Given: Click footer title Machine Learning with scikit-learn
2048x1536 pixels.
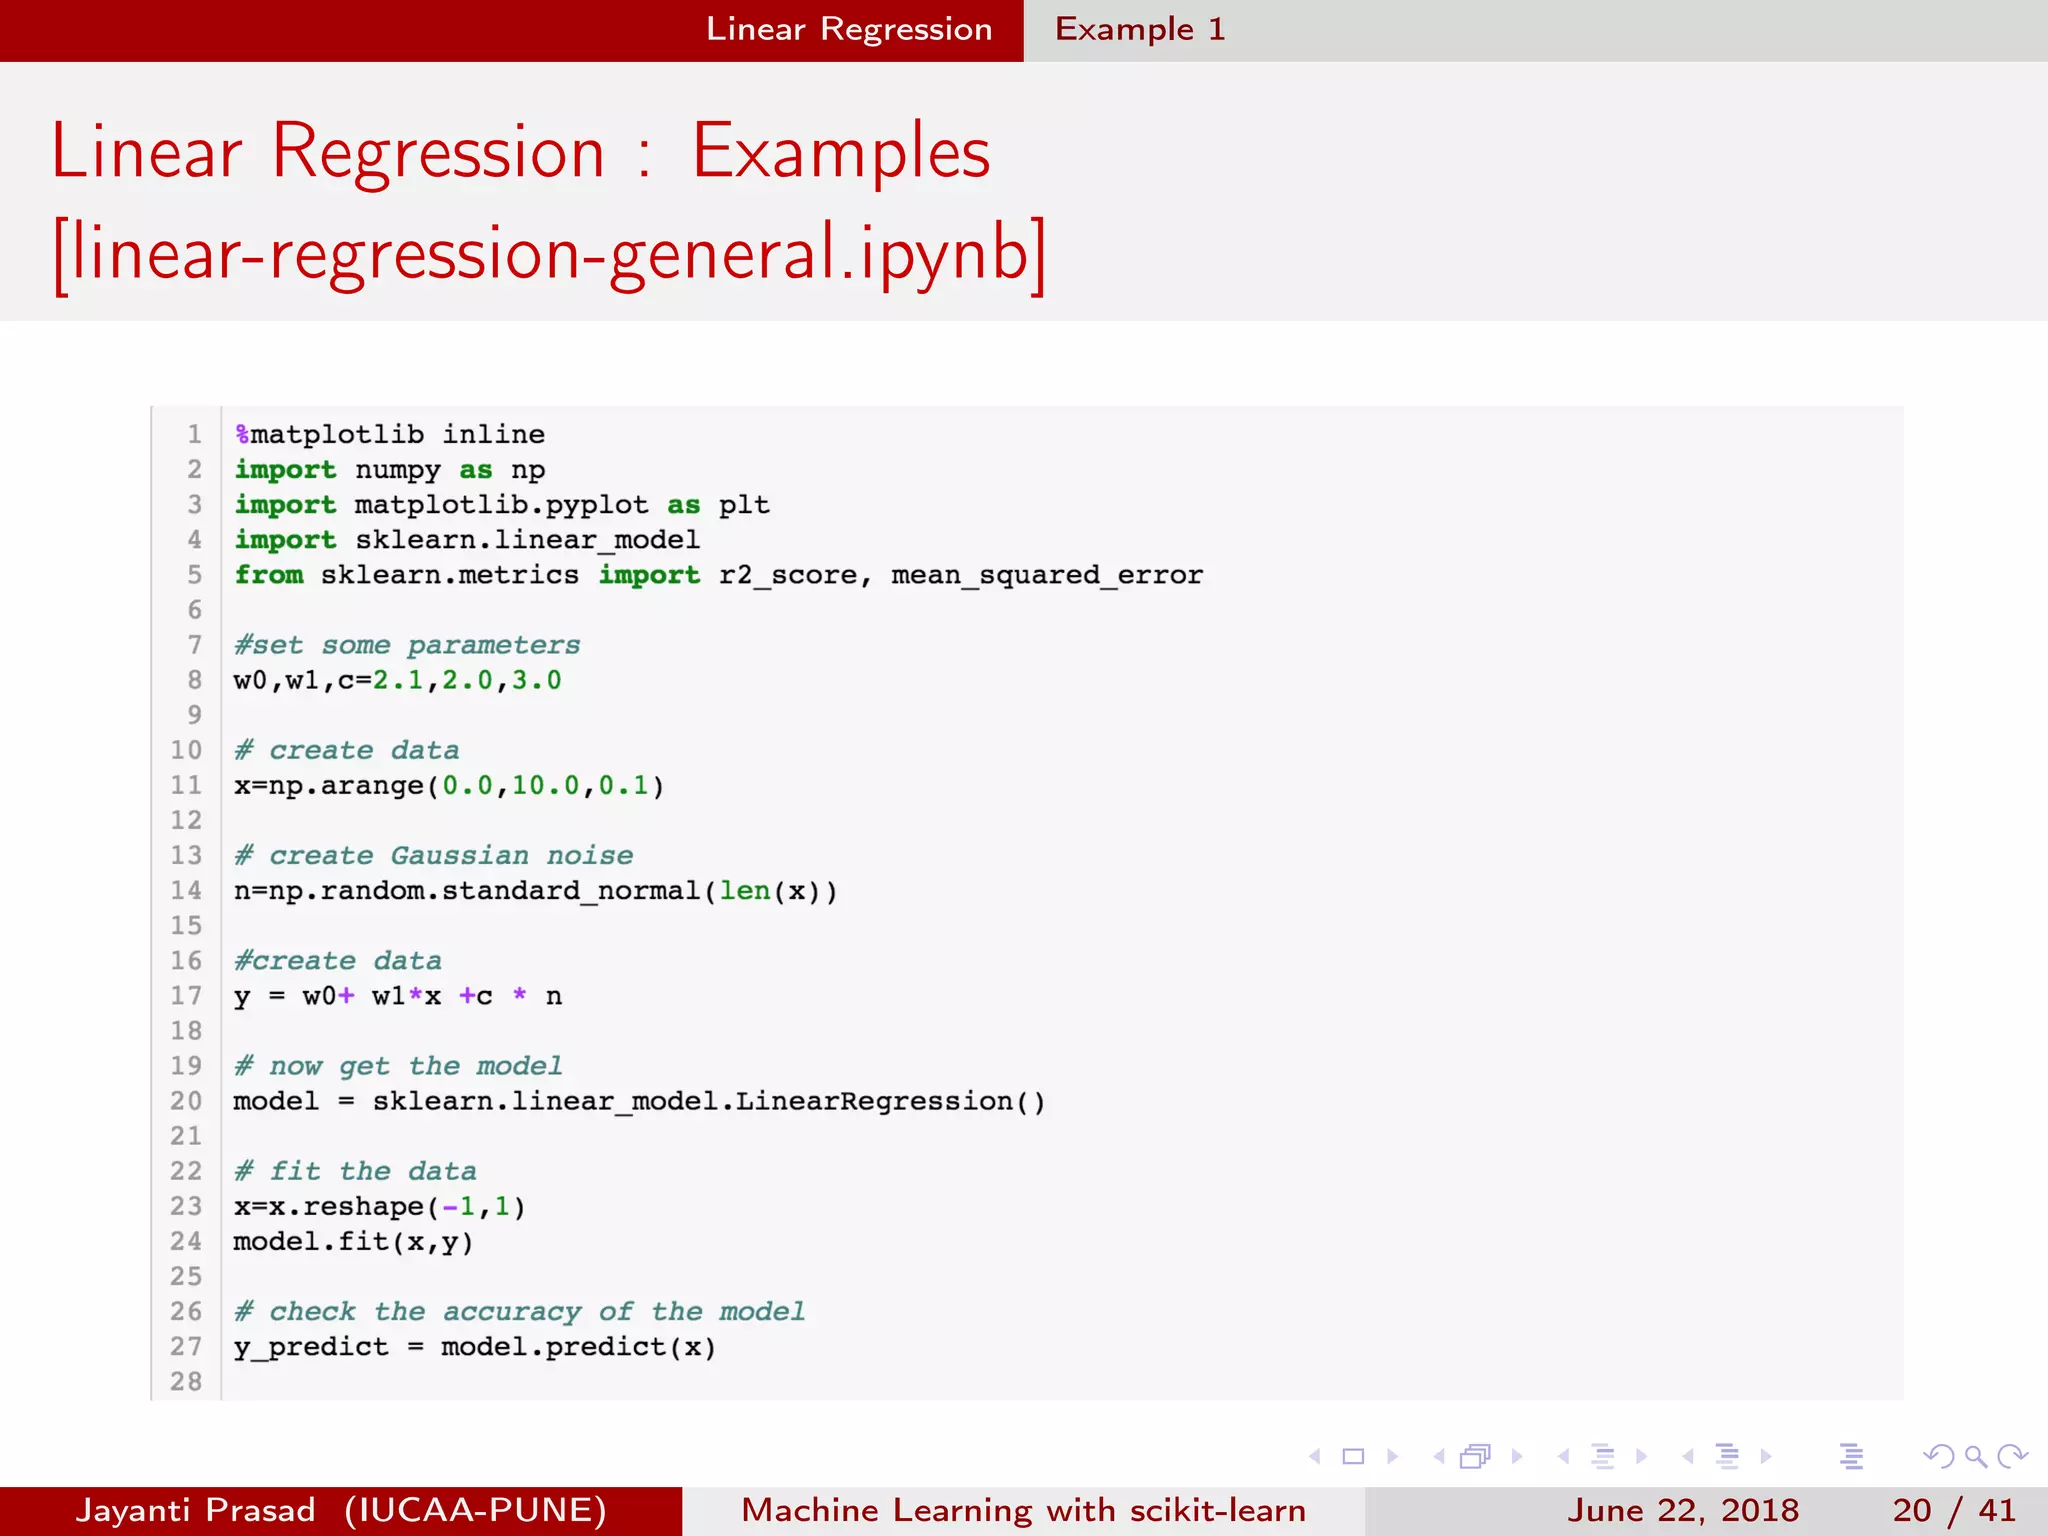Looking at the screenshot, I should tap(1024, 1510).
